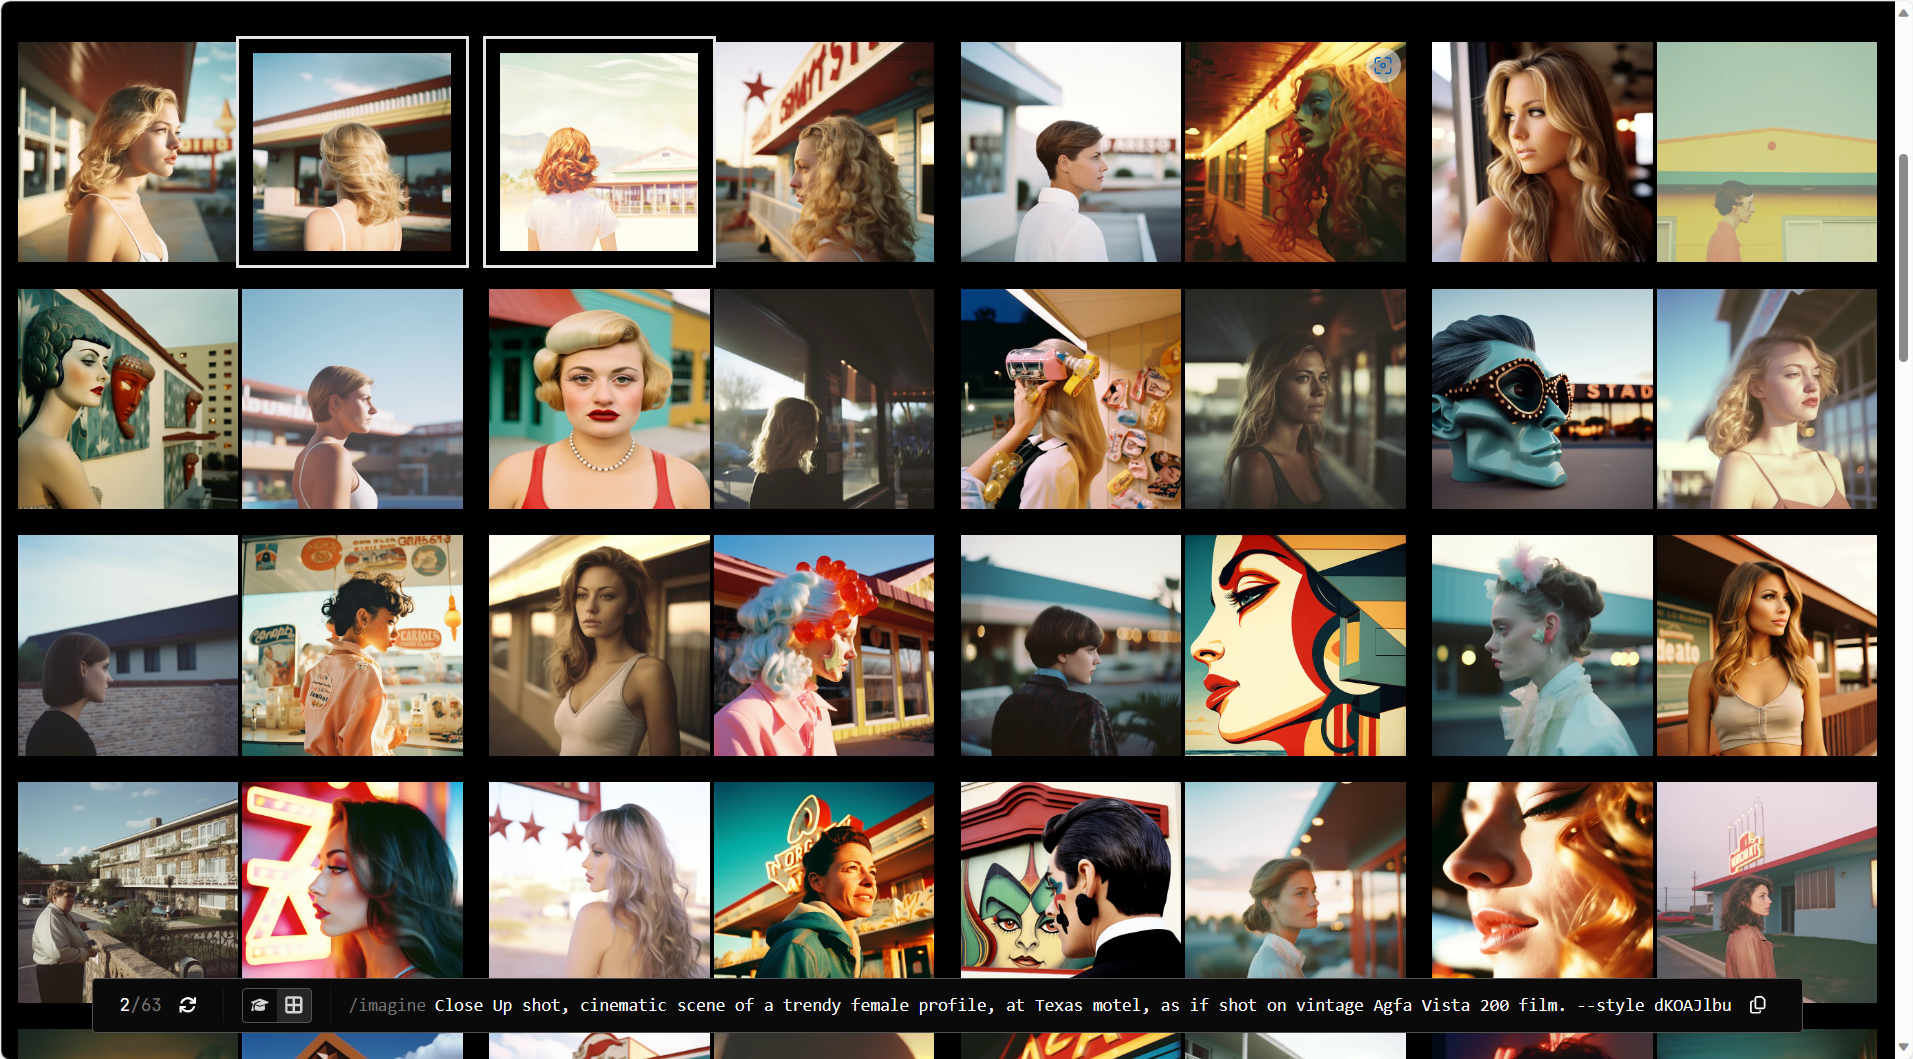Click the refresh icon next to 2/63
The width and height of the screenshot is (1913, 1059).
point(187,1005)
